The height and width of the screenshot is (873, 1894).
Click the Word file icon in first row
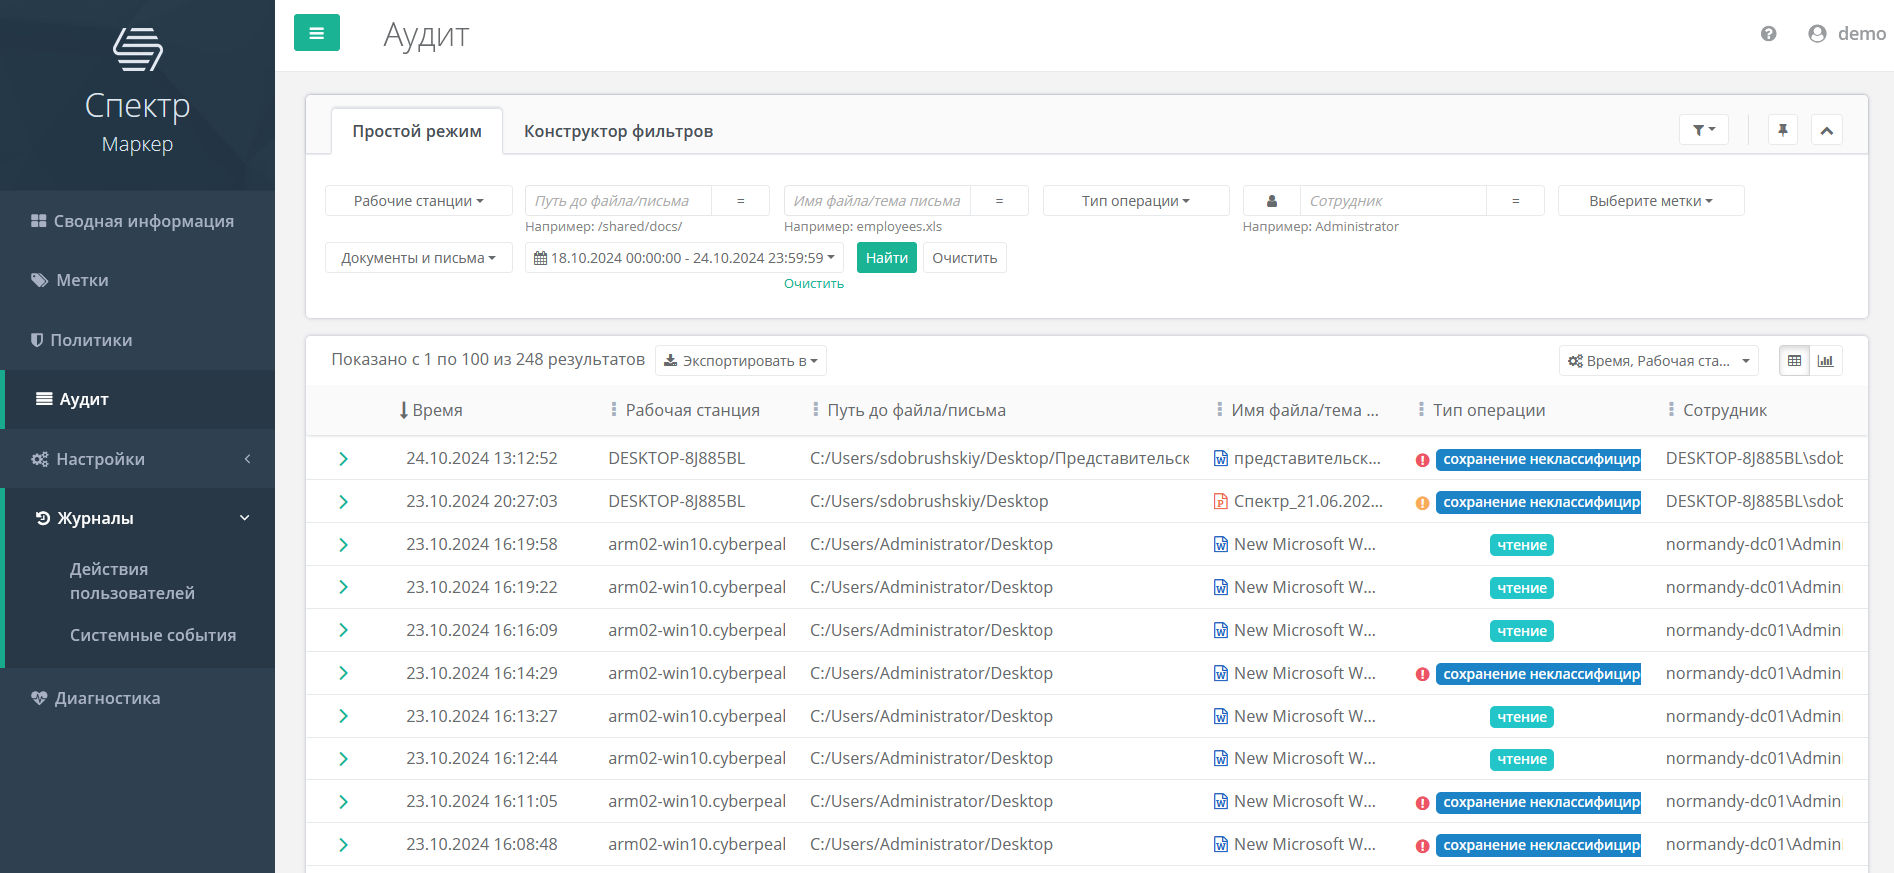[x=1220, y=459]
